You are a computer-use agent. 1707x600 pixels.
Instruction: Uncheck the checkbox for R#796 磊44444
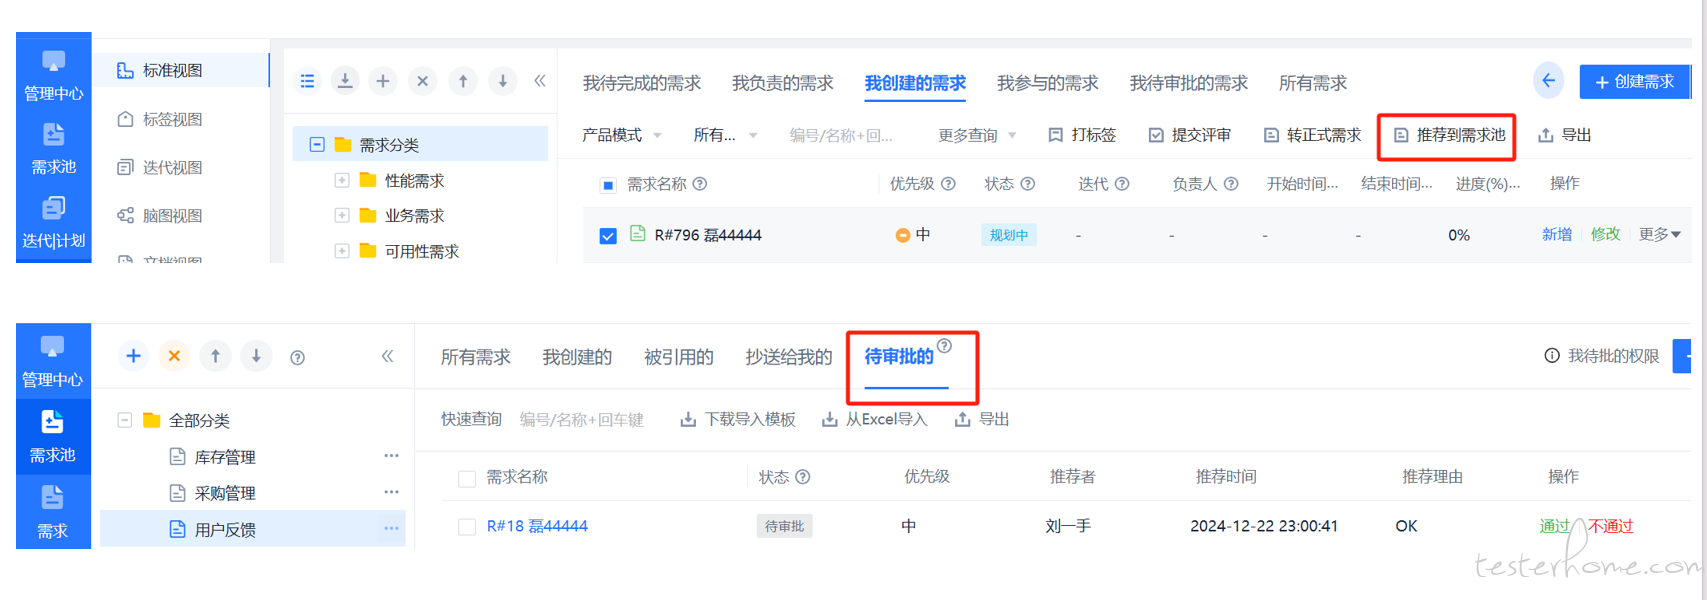[x=608, y=236]
